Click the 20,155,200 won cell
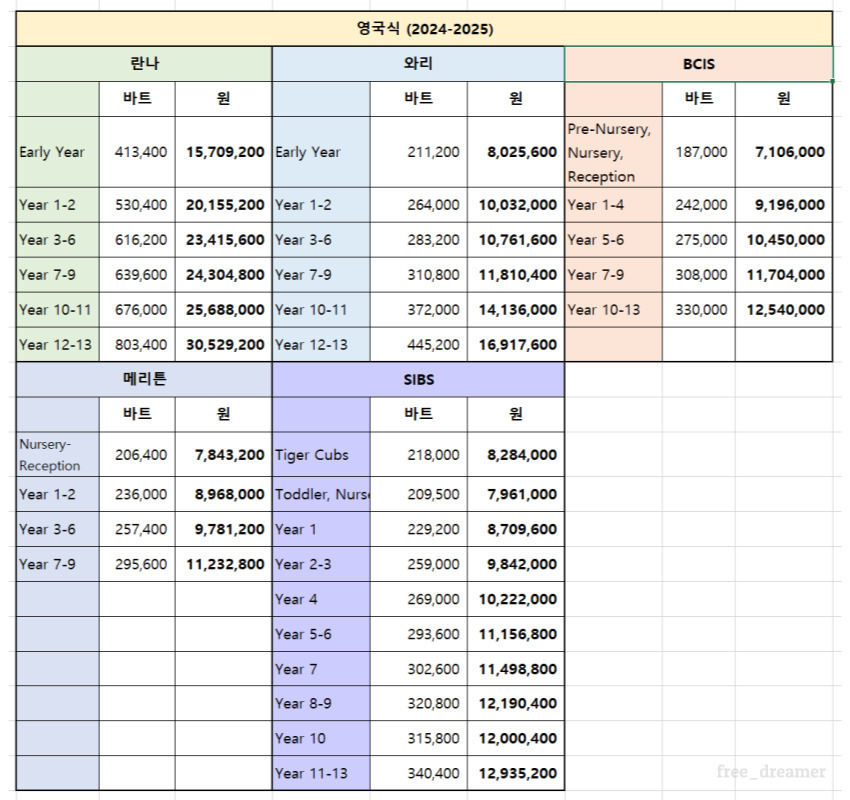850x800 pixels. click(x=223, y=205)
